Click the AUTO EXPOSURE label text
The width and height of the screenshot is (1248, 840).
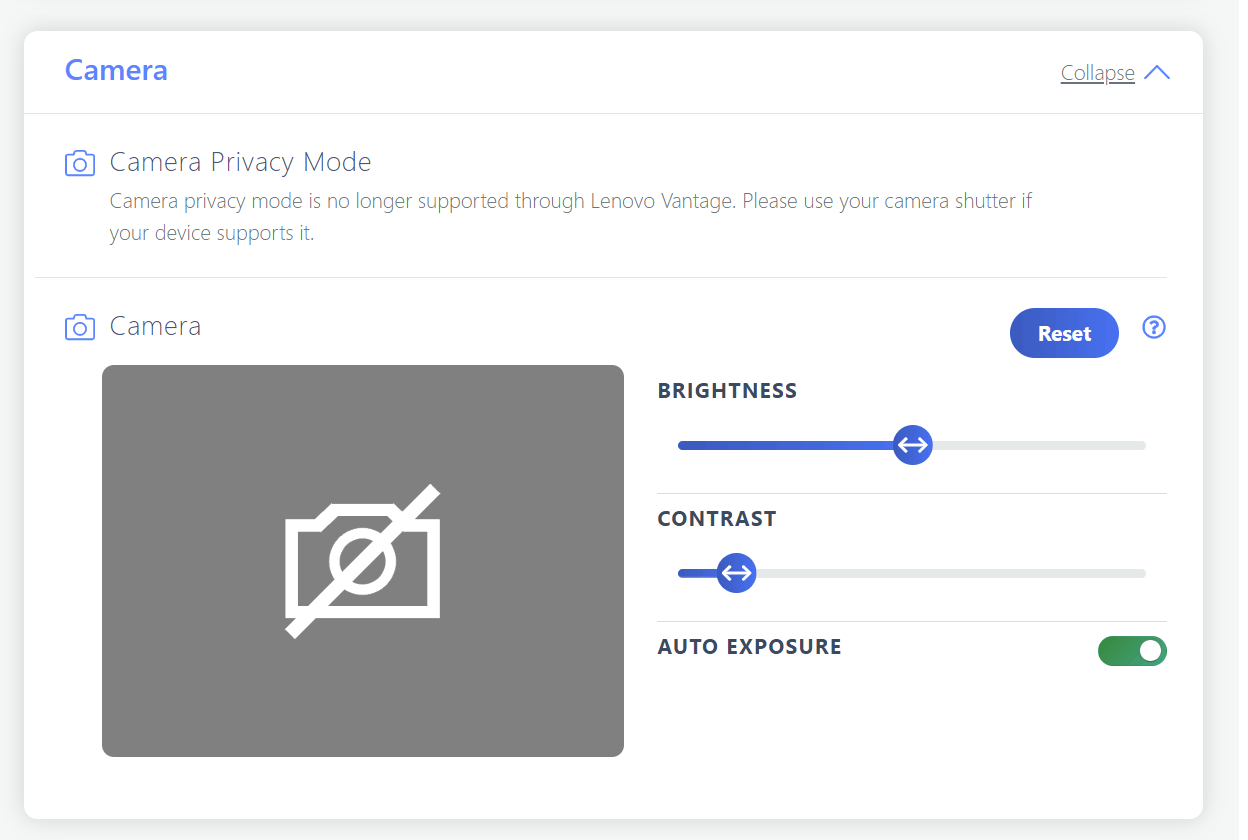point(749,647)
